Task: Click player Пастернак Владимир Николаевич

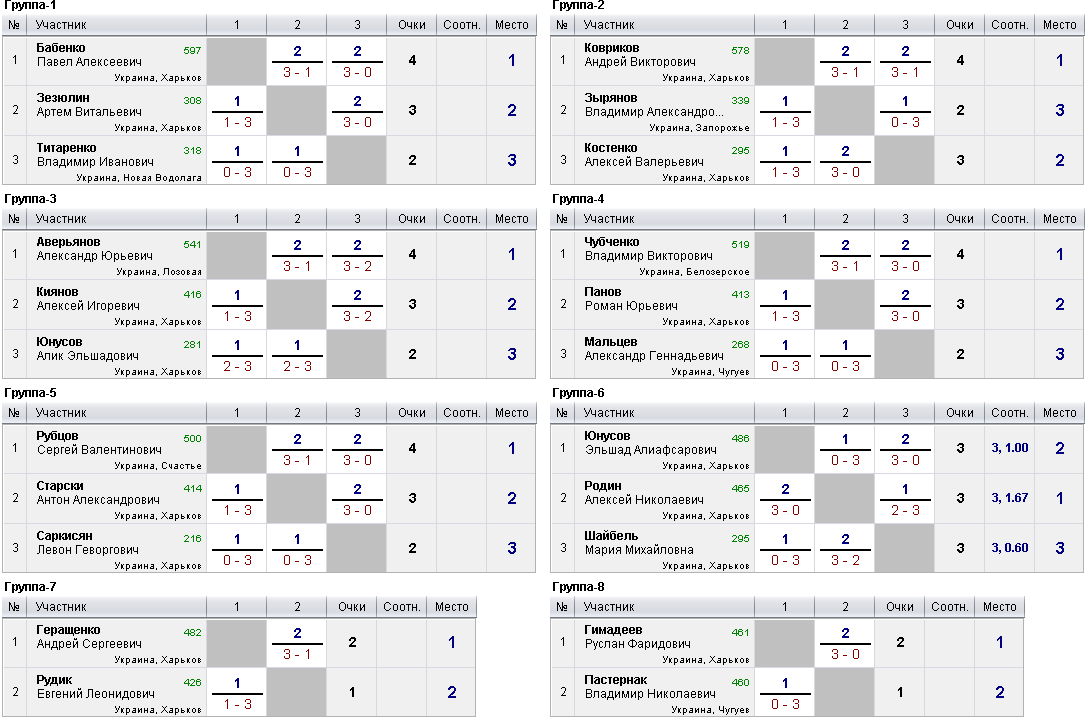Action: 649,687
